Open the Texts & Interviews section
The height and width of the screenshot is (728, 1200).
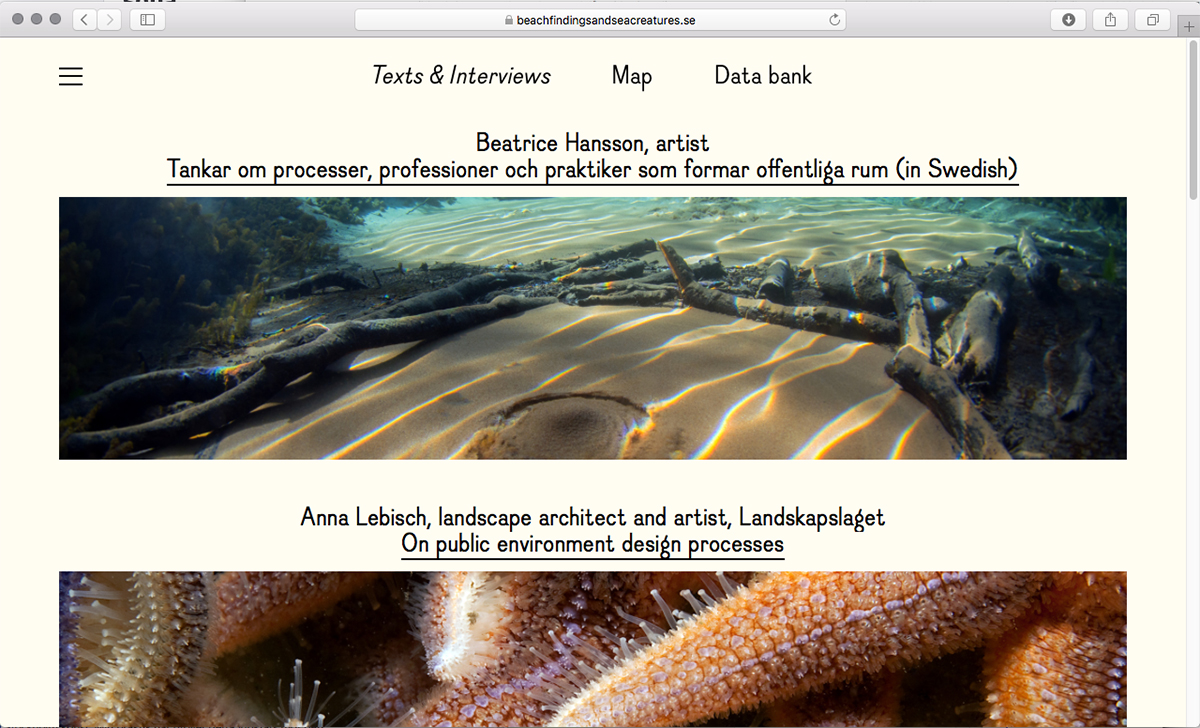point(461,76)
